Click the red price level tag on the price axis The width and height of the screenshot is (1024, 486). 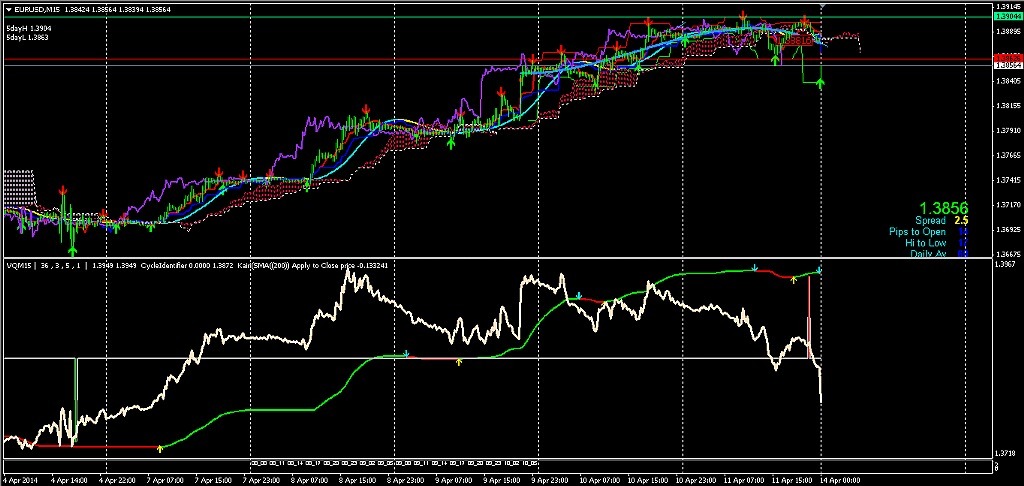pyautogui.click(x=1004, y=59)
